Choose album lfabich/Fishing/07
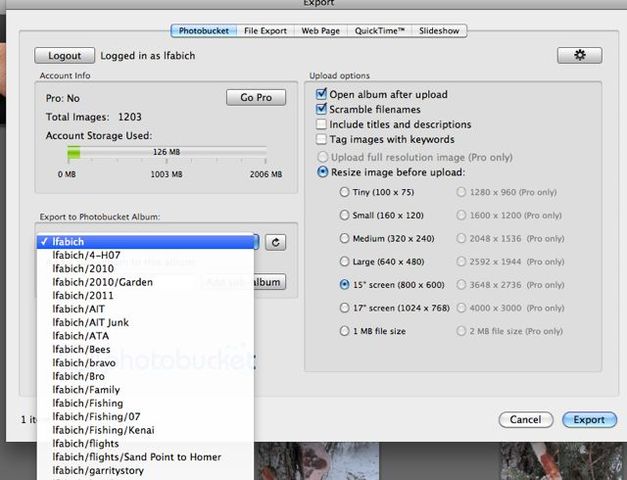 pos(146,417)
